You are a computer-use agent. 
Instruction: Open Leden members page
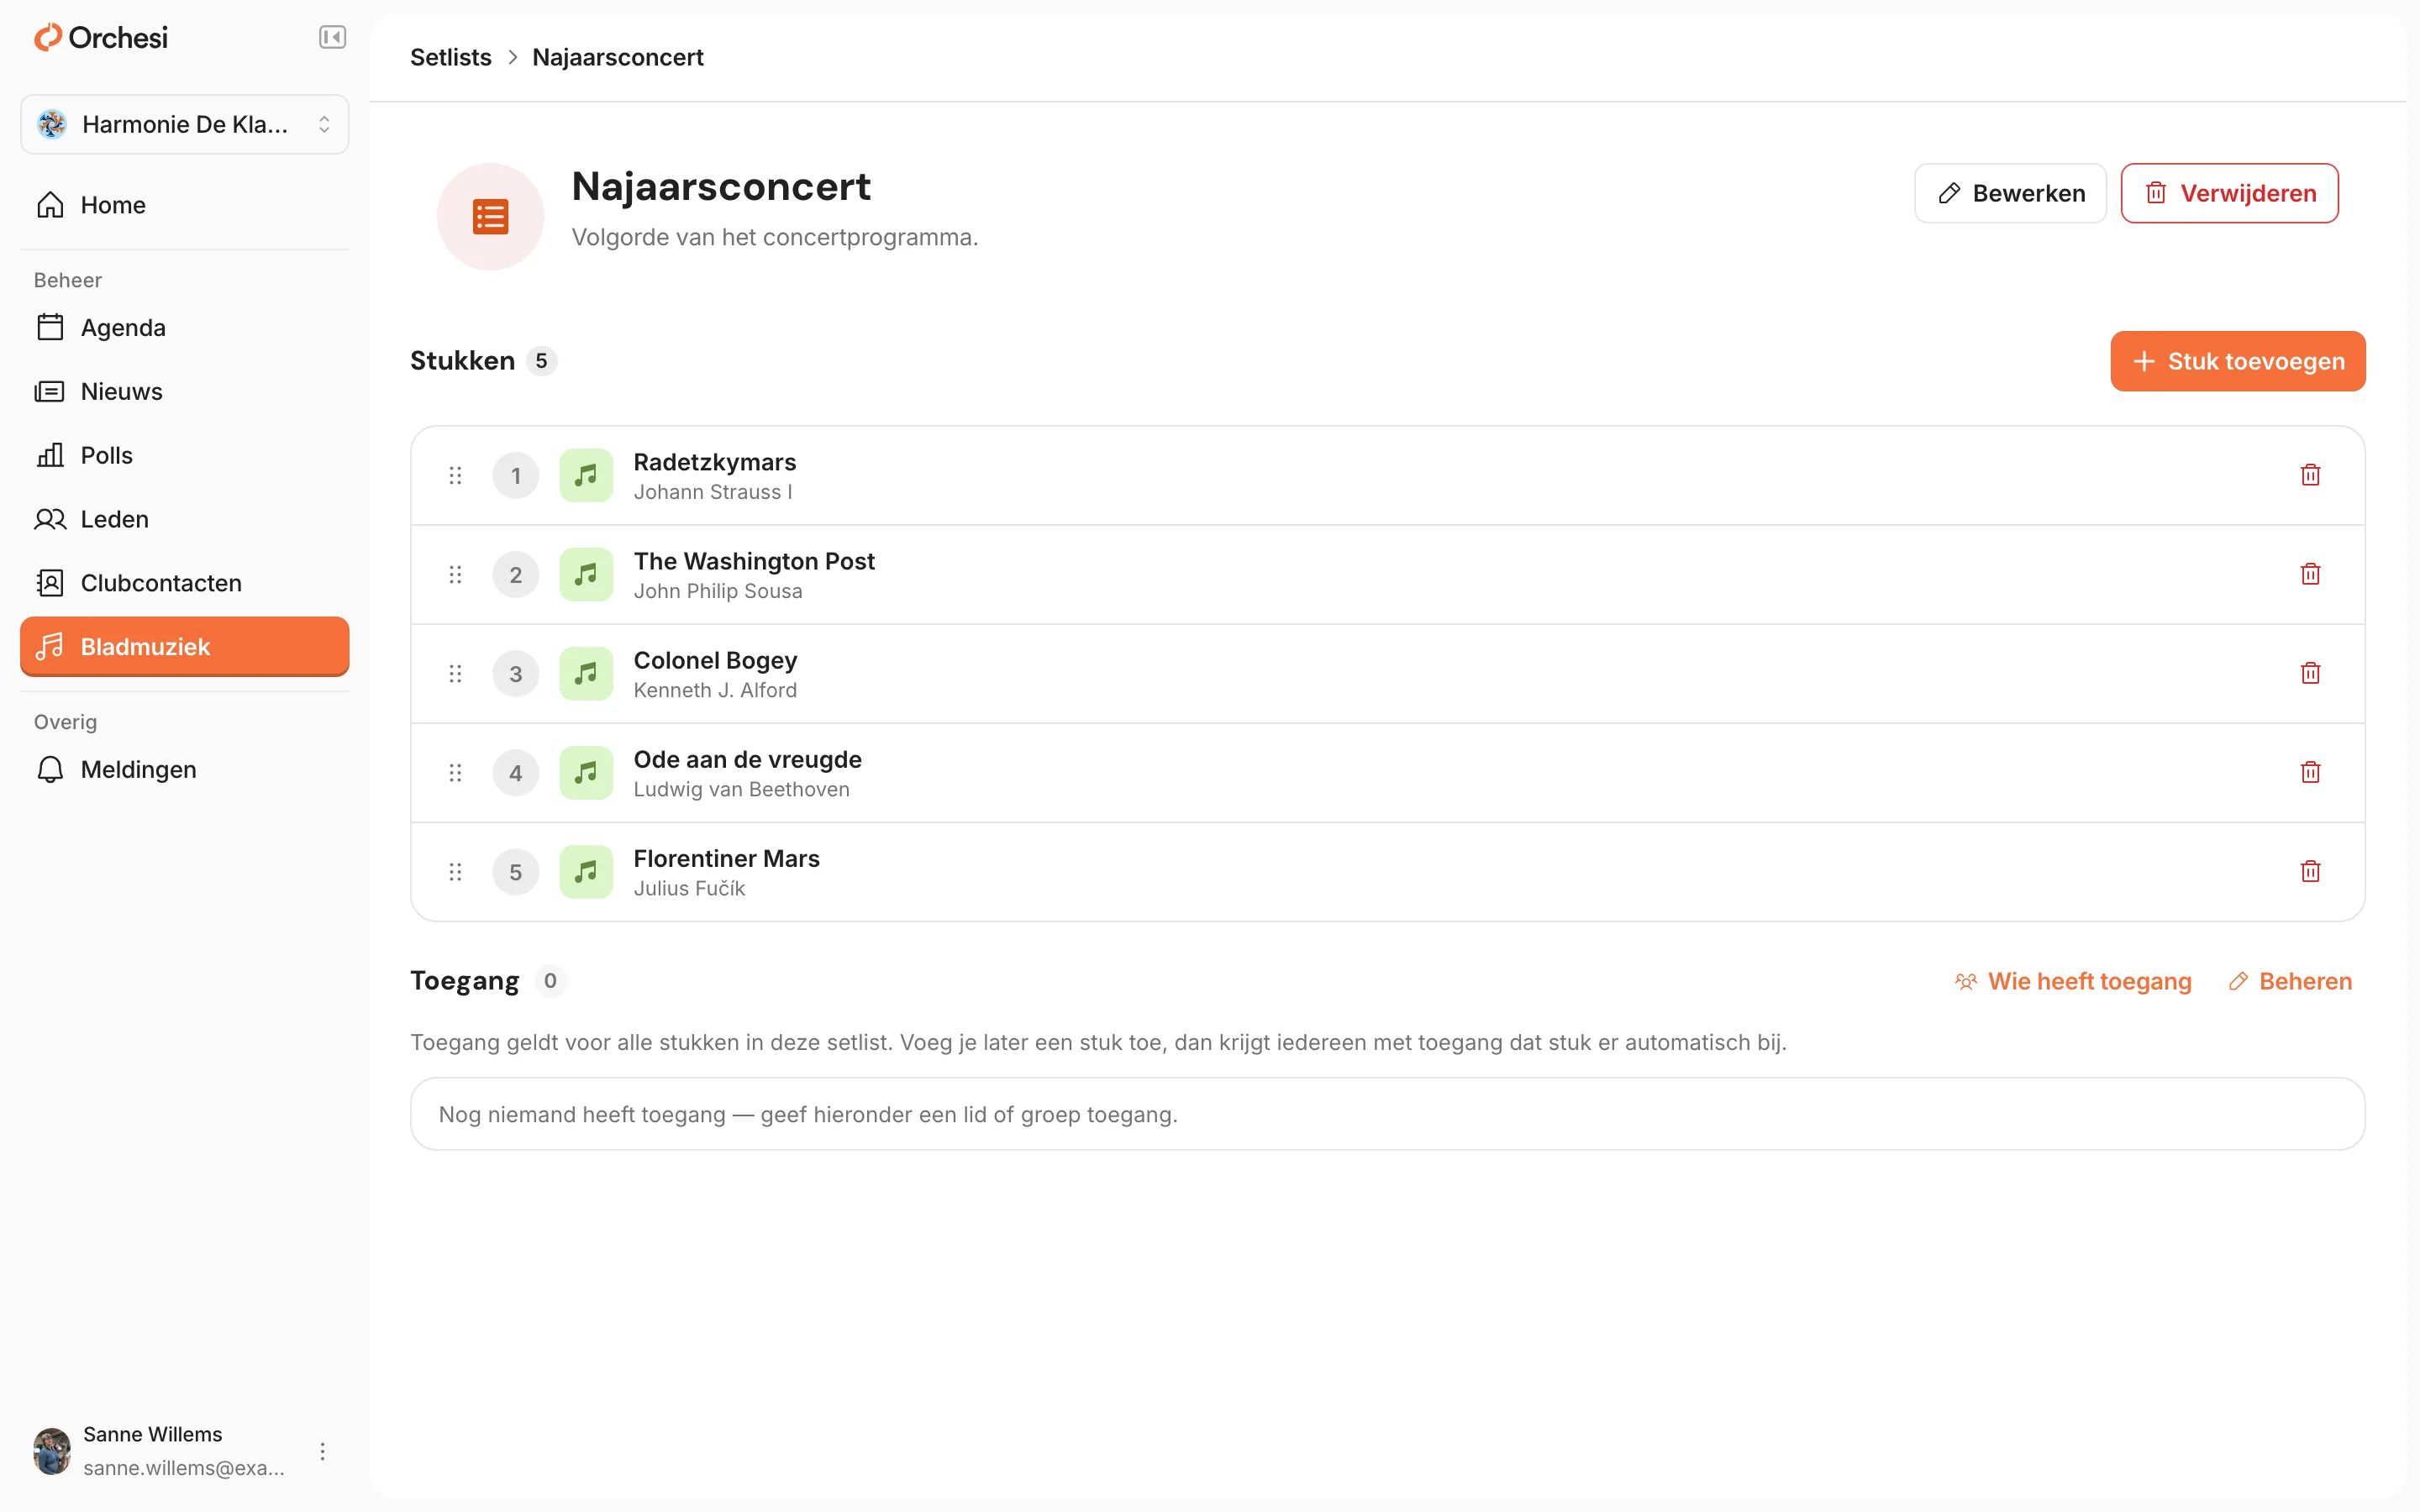[x=185, y=519]
